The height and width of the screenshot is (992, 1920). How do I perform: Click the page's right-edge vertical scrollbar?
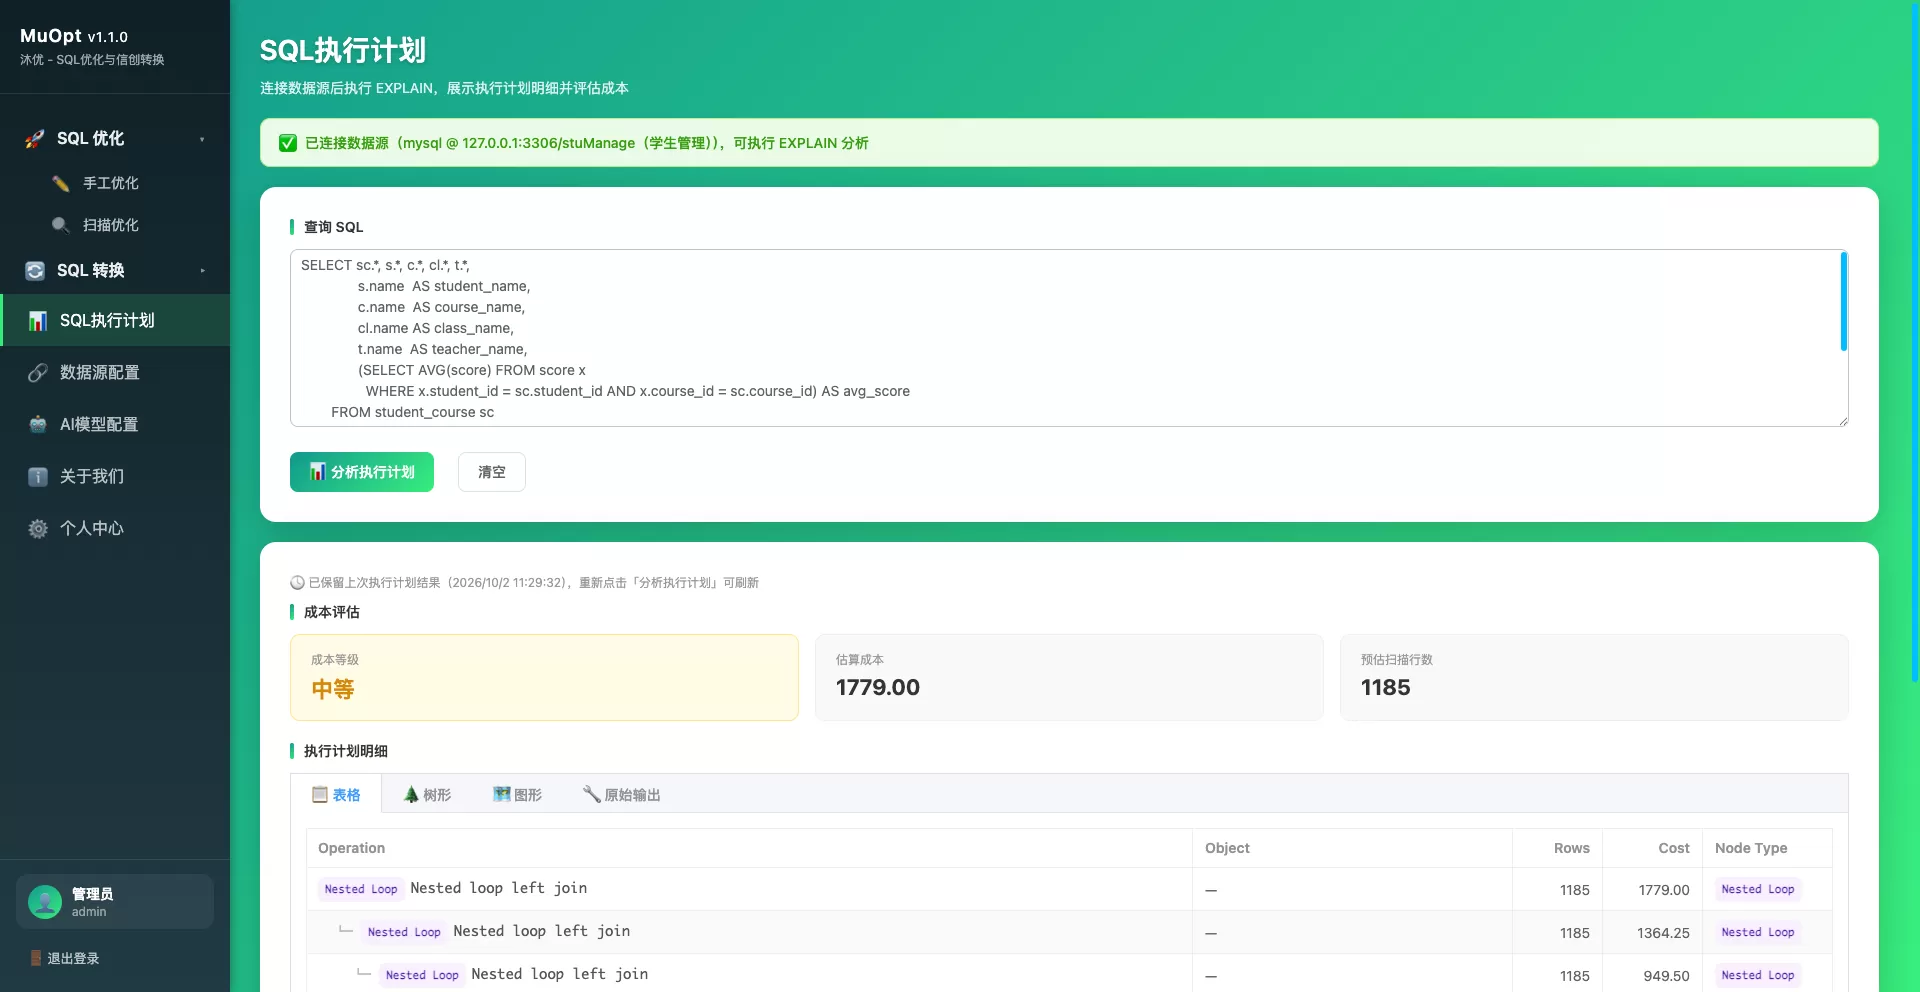[1914, 345]
